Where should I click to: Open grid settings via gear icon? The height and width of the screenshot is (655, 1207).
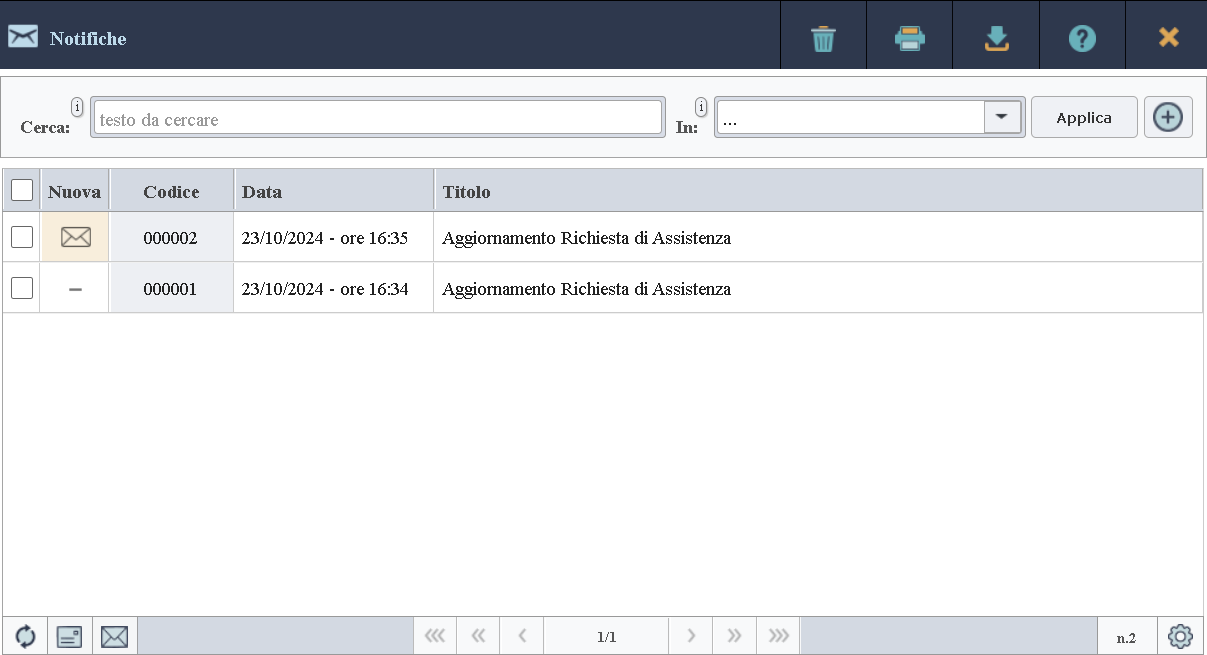tap(1181, 635)
